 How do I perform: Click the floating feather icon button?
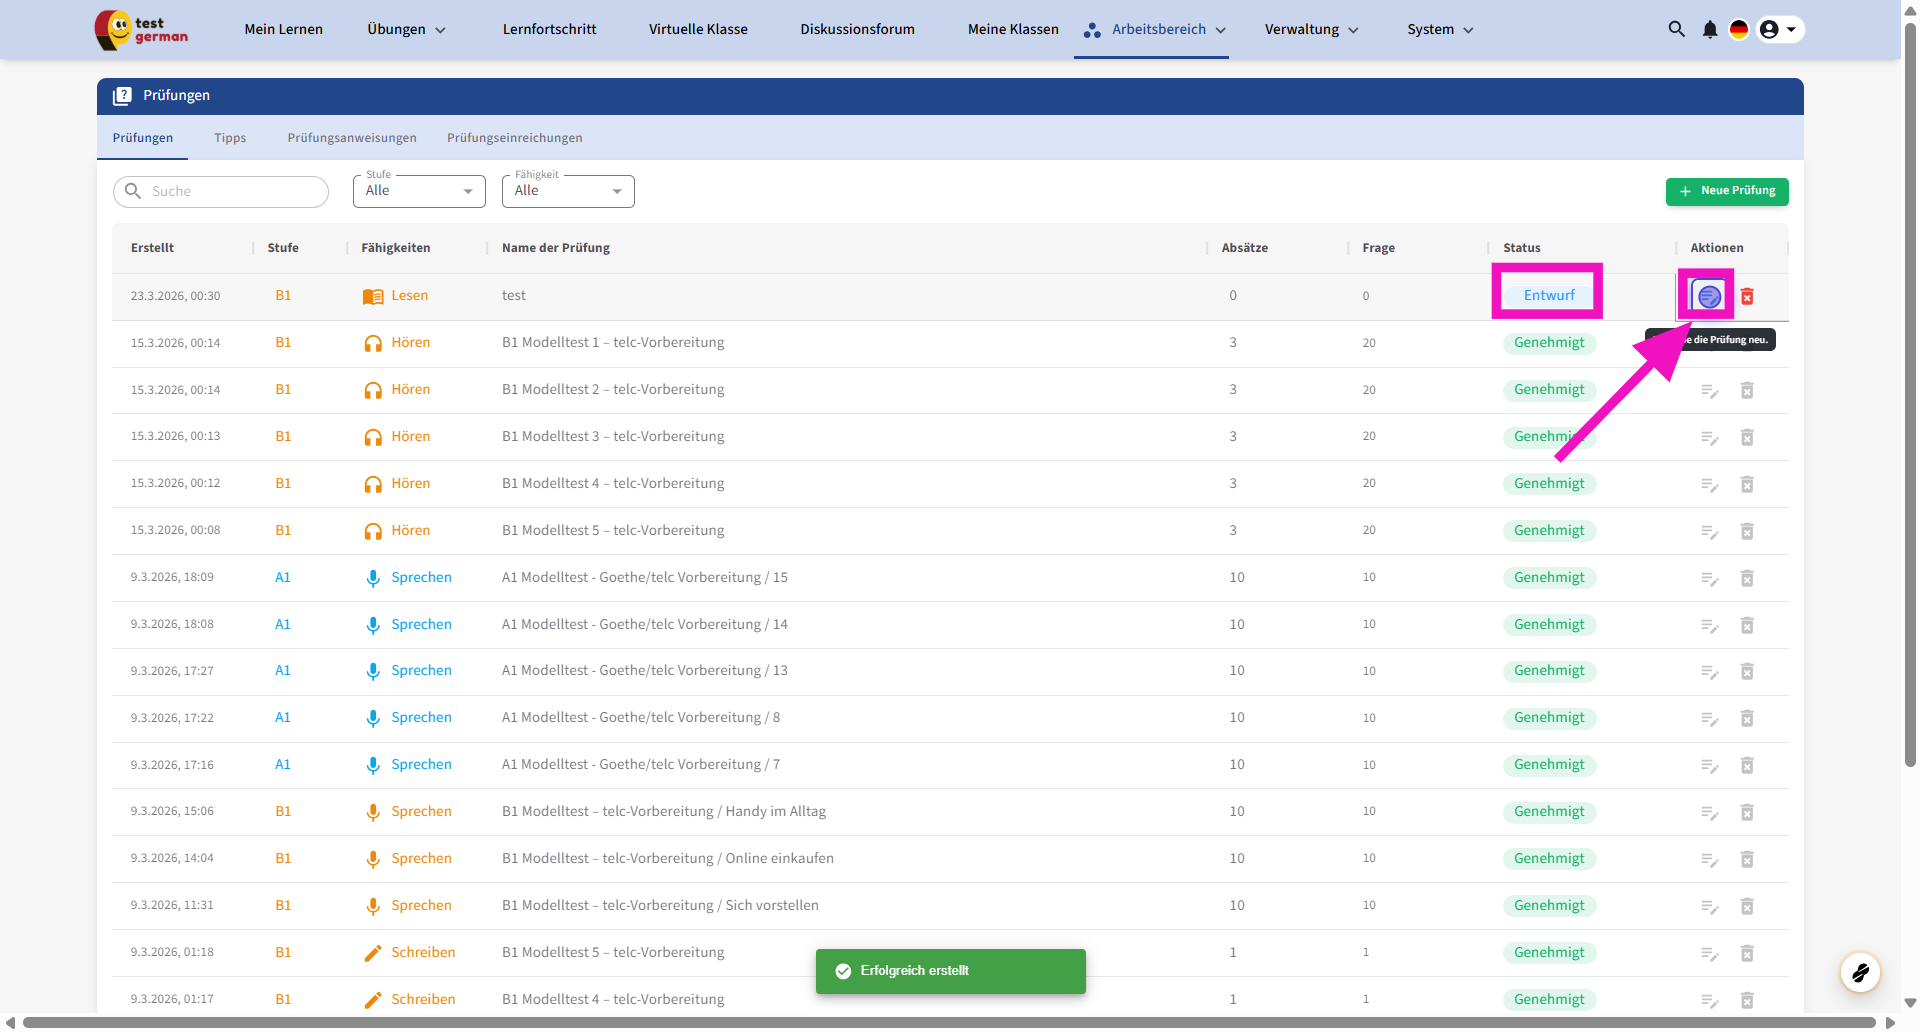click(x=1860, y=971)
